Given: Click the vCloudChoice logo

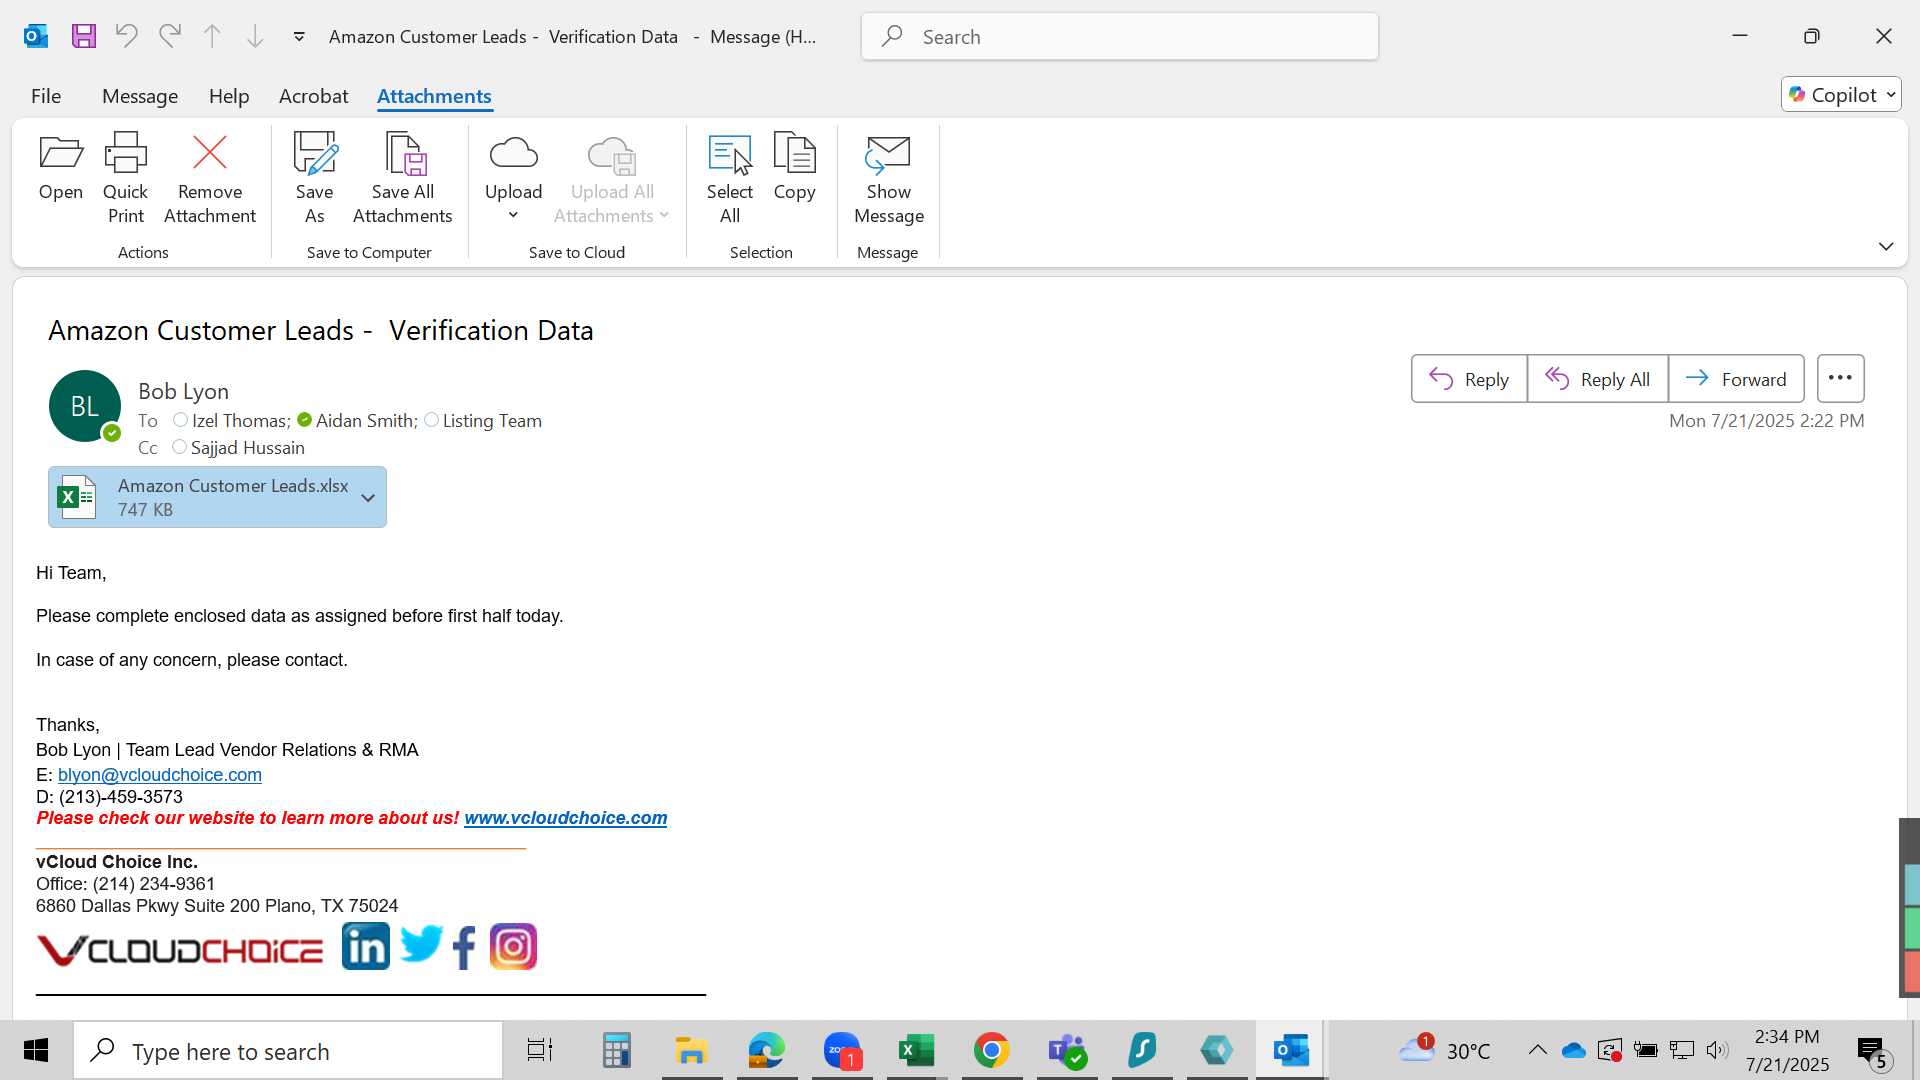Looking at the screenshot, I should pos(180,950).
